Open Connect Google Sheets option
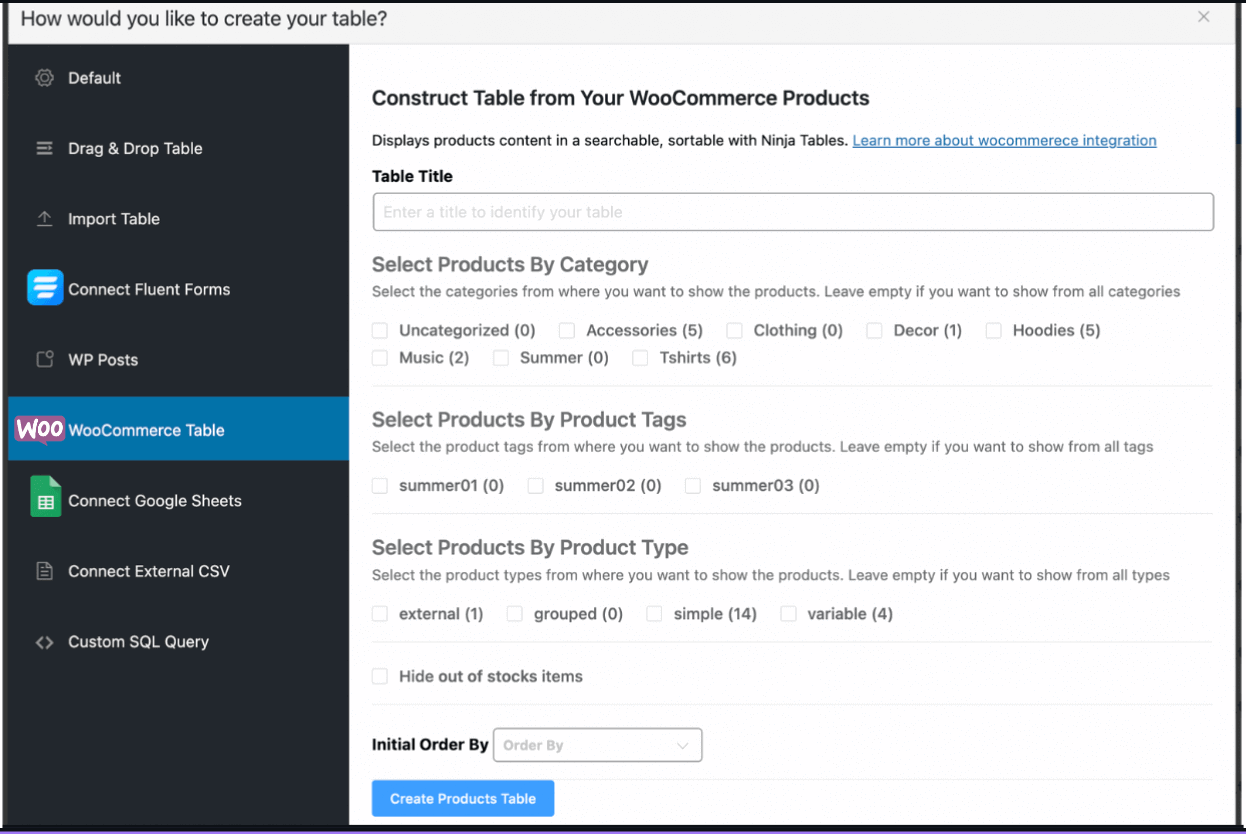Image resolution: width=1246 pixels, height=834 pixels. (x=178, y=501)
